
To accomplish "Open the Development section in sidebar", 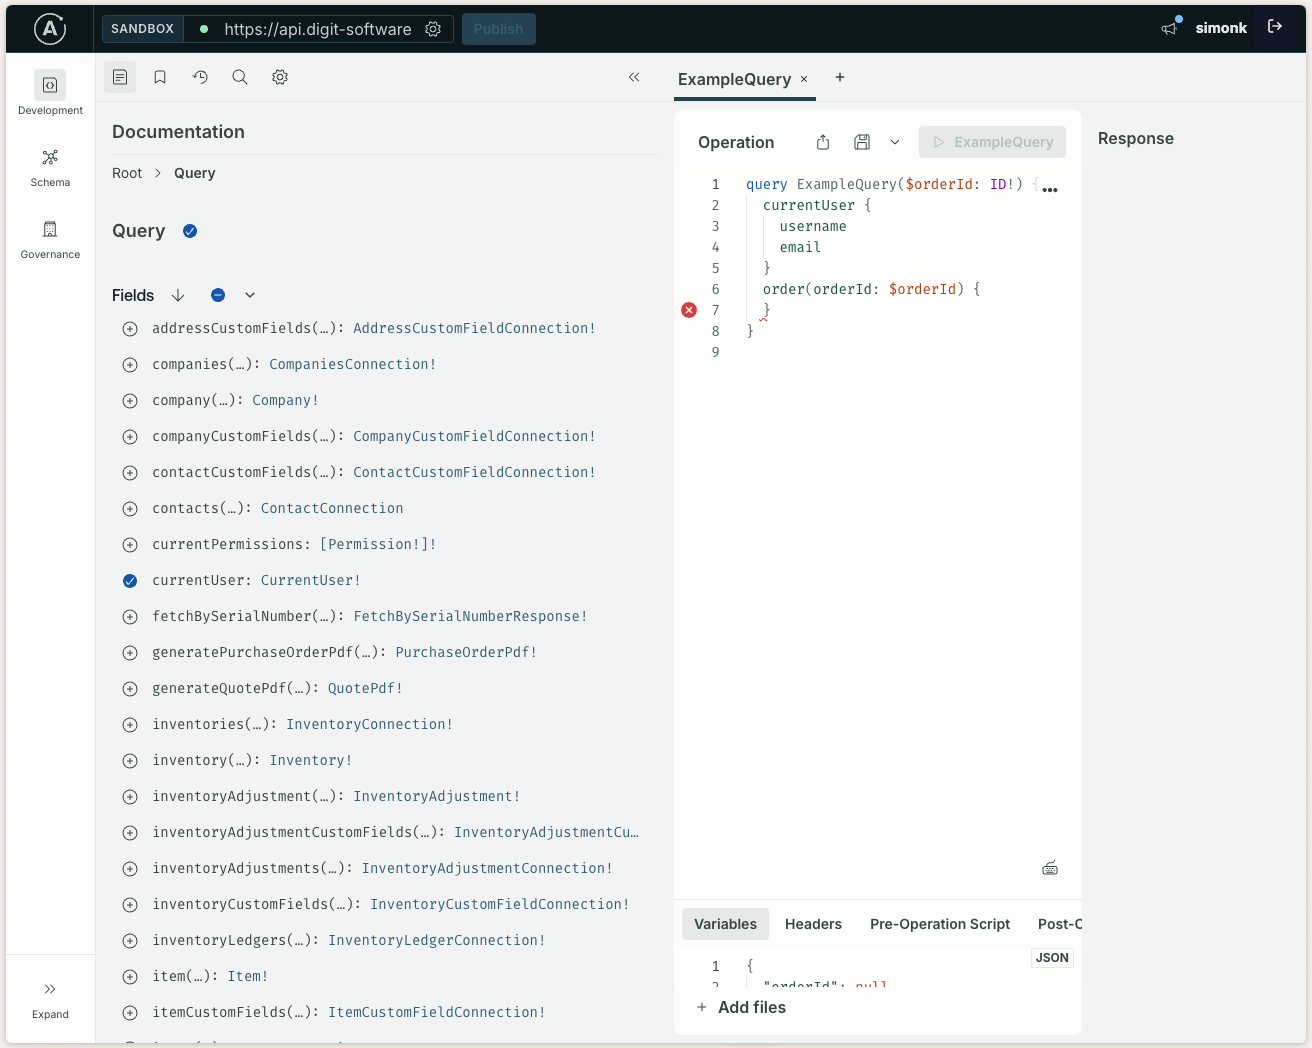I will point(50,93).
